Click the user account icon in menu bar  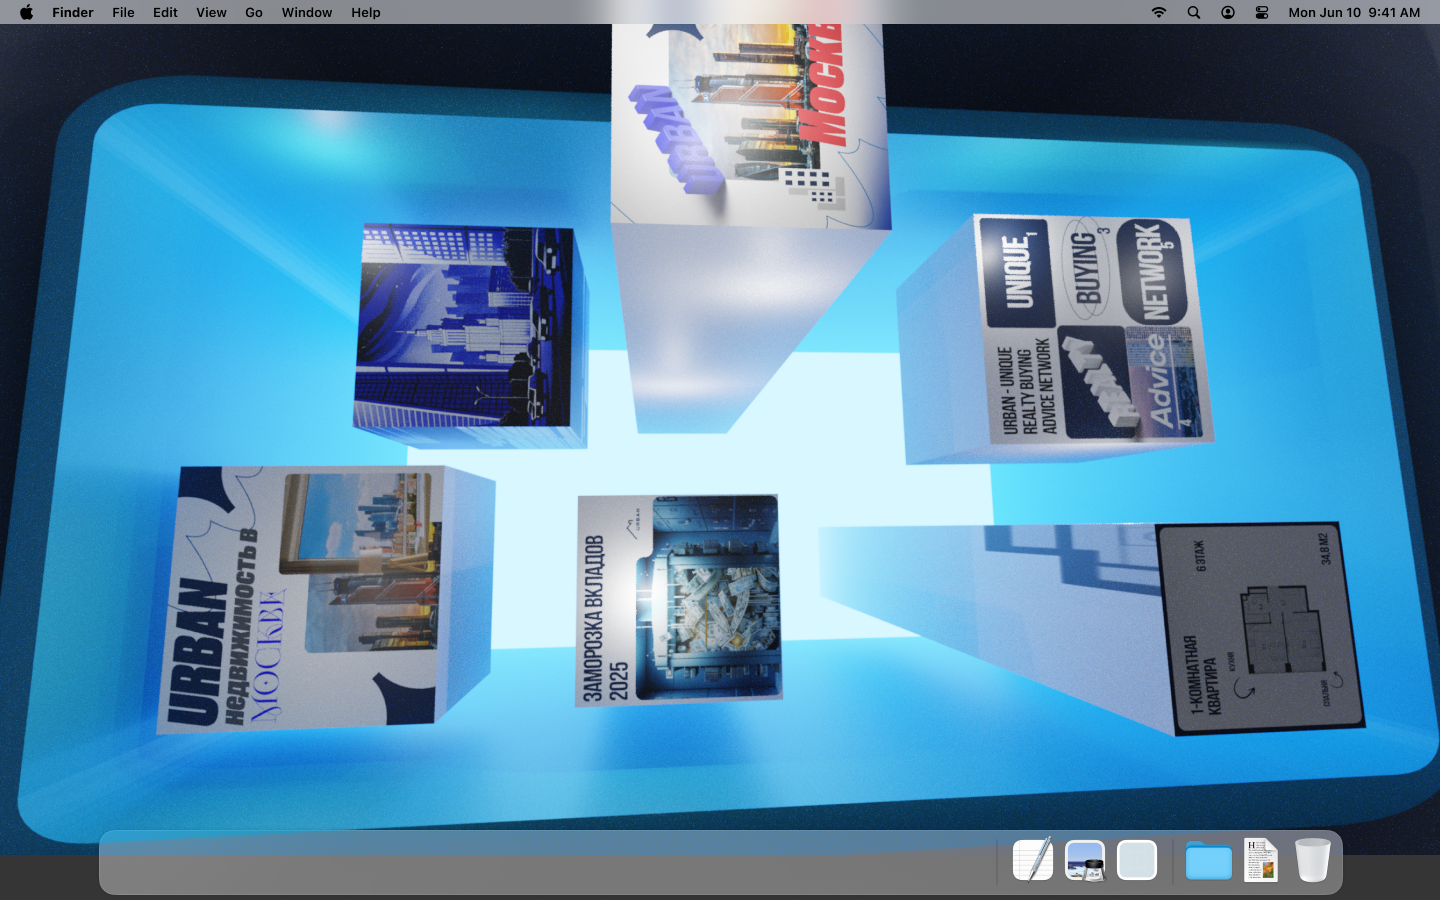coord(1228,12)
